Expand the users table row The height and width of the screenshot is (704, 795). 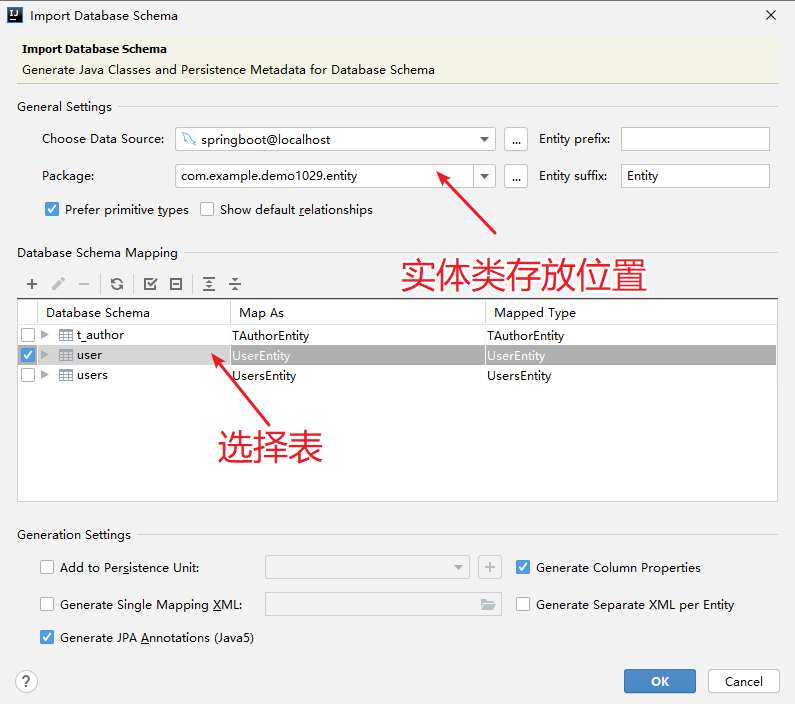[x=45, y=375]
